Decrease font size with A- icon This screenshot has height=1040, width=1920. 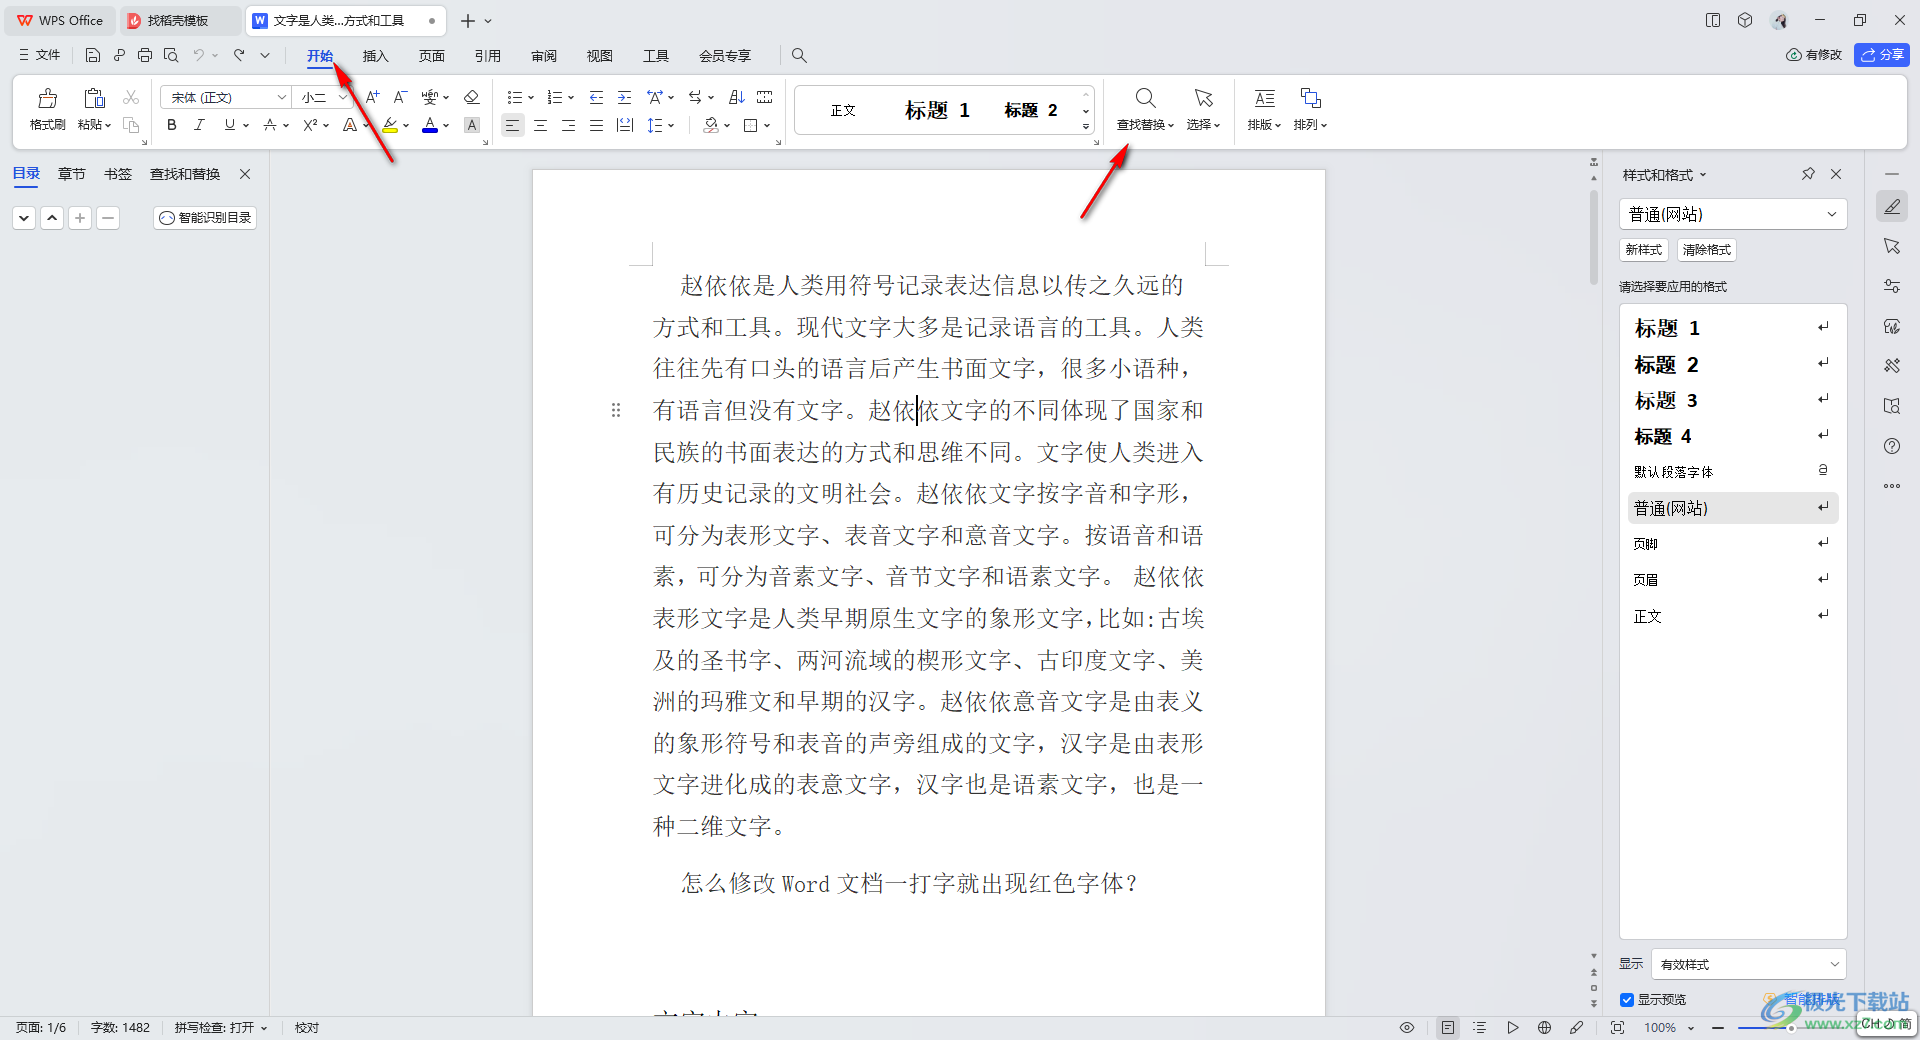[x=400, y=97]
